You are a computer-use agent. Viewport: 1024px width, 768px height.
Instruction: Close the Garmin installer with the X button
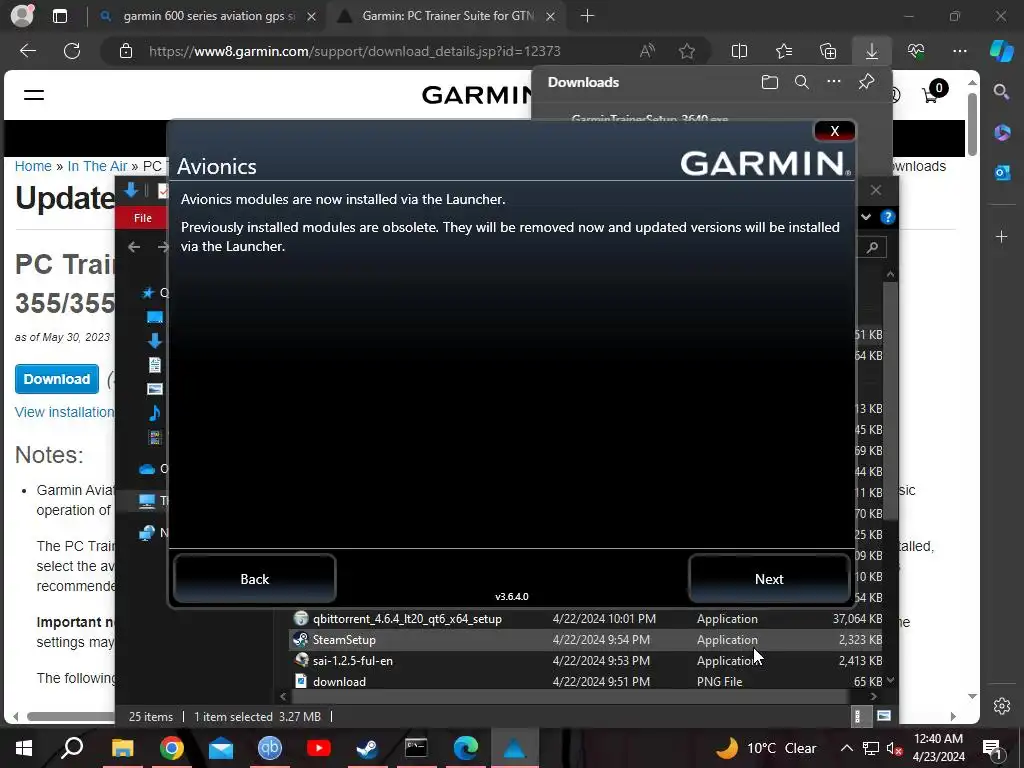(x=834, y=131)
